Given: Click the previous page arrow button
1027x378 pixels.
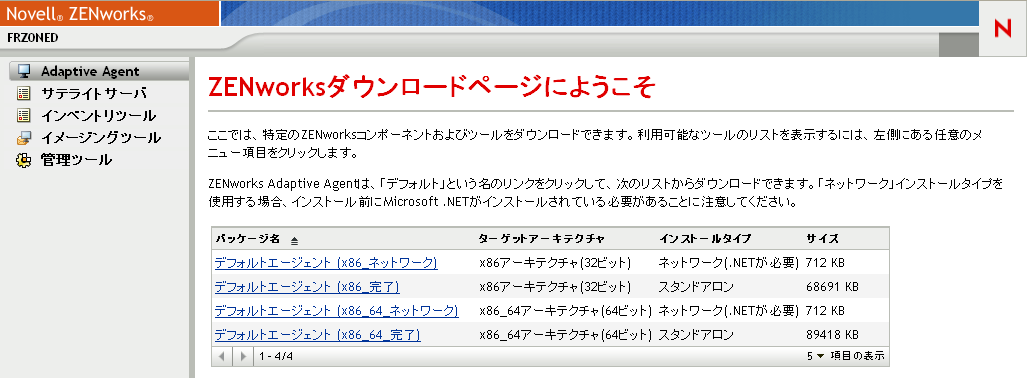Looking at the screenshot, I should point(223,356).
